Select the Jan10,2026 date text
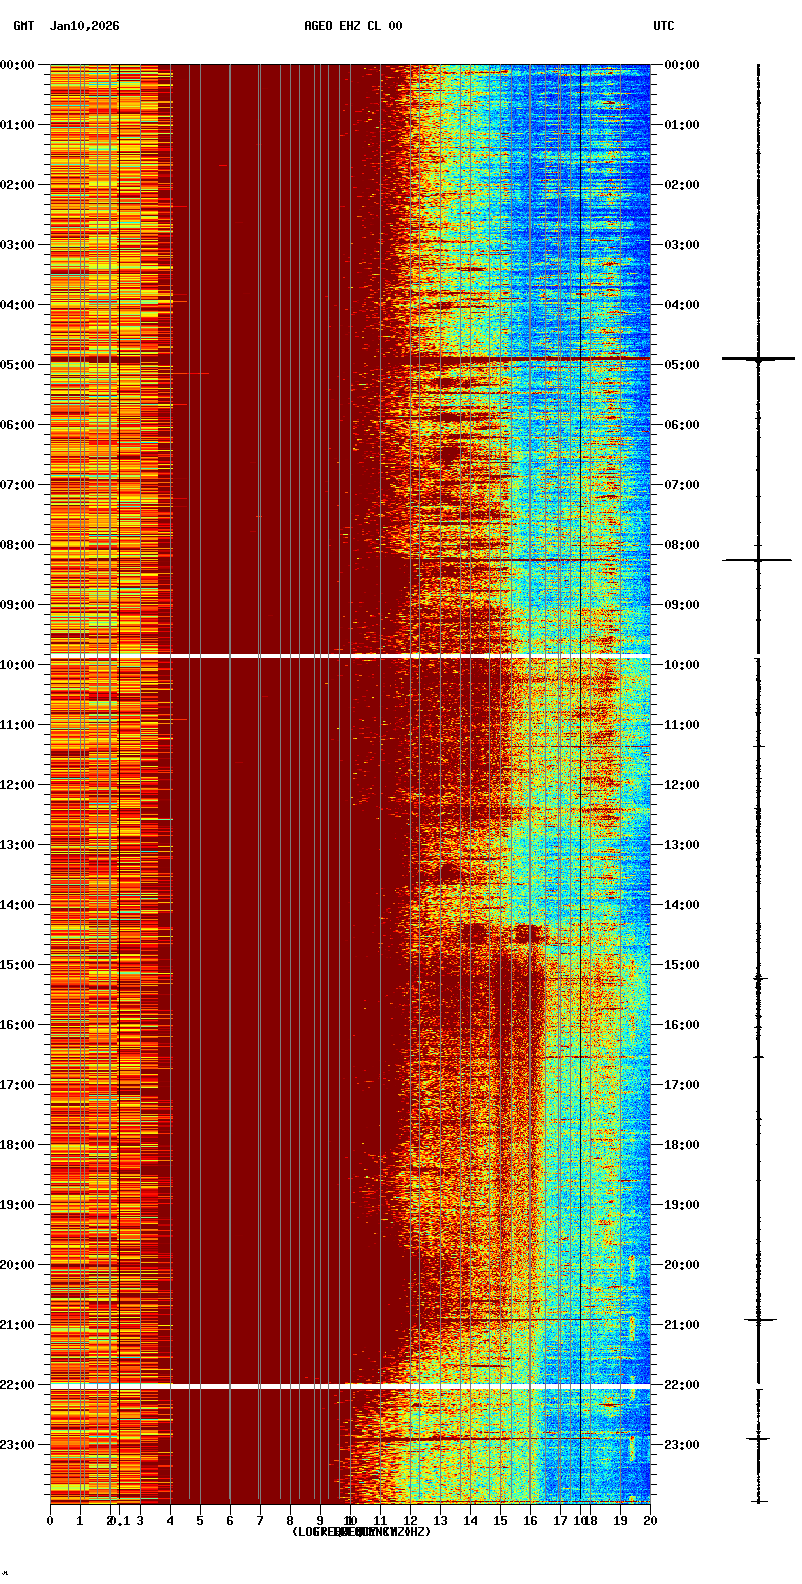The width and height of the screenshot is (802, 1584). pos(84,26)
